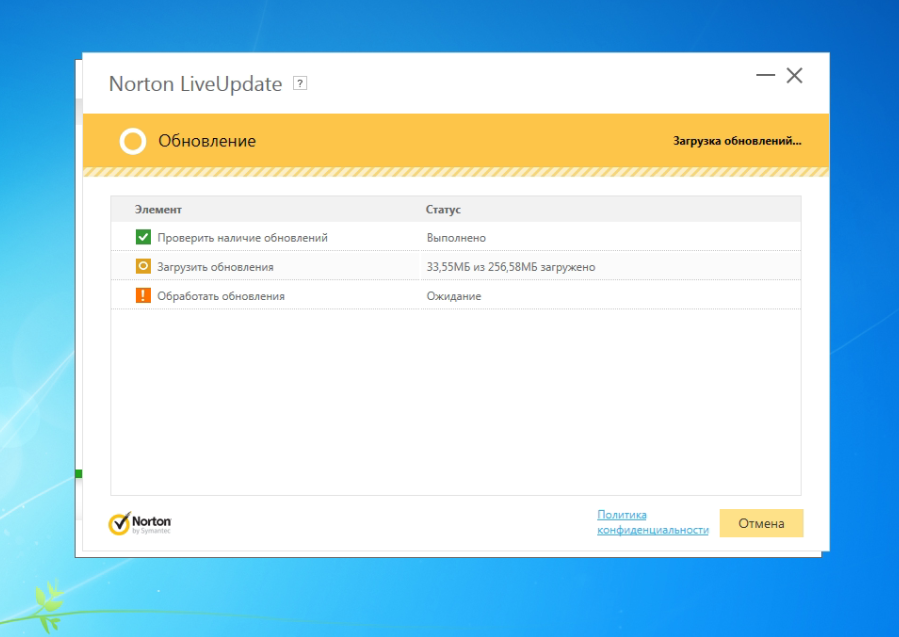Viewport: 899px width, 637px height.
Task: Minimize the Norton LiveUpdate window
Action: 765,76
